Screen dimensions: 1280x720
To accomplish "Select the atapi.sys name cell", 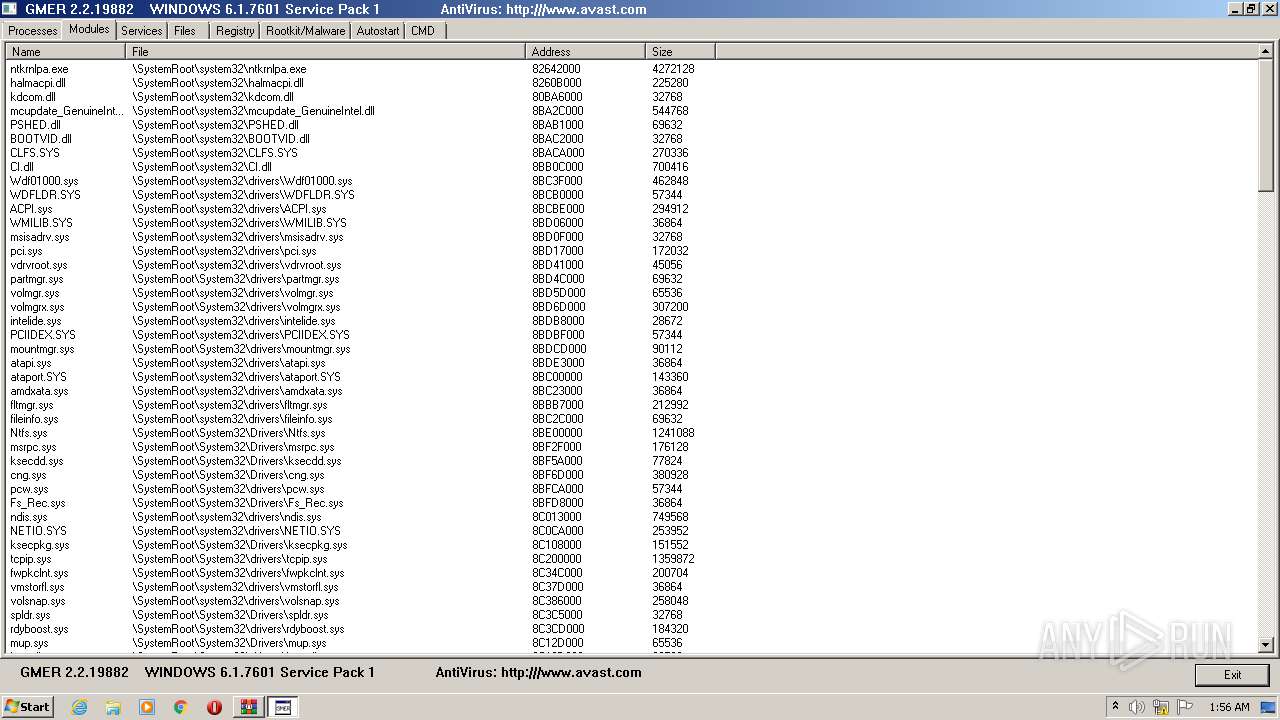I will tap(31, 363).
